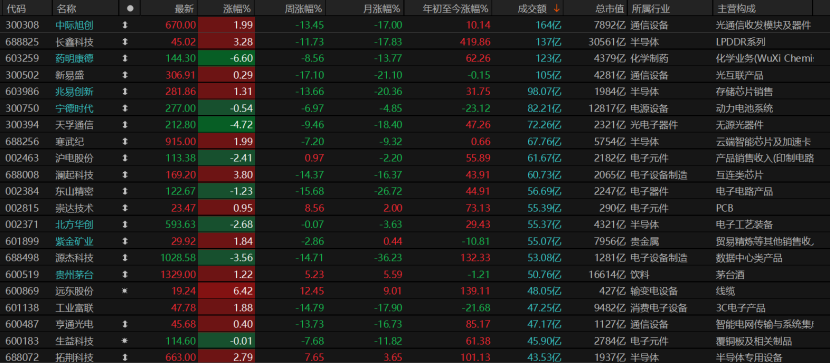Sort by 月涨幅% column header
Viewport: 830px width, 364px height.
tap(383, 8)
